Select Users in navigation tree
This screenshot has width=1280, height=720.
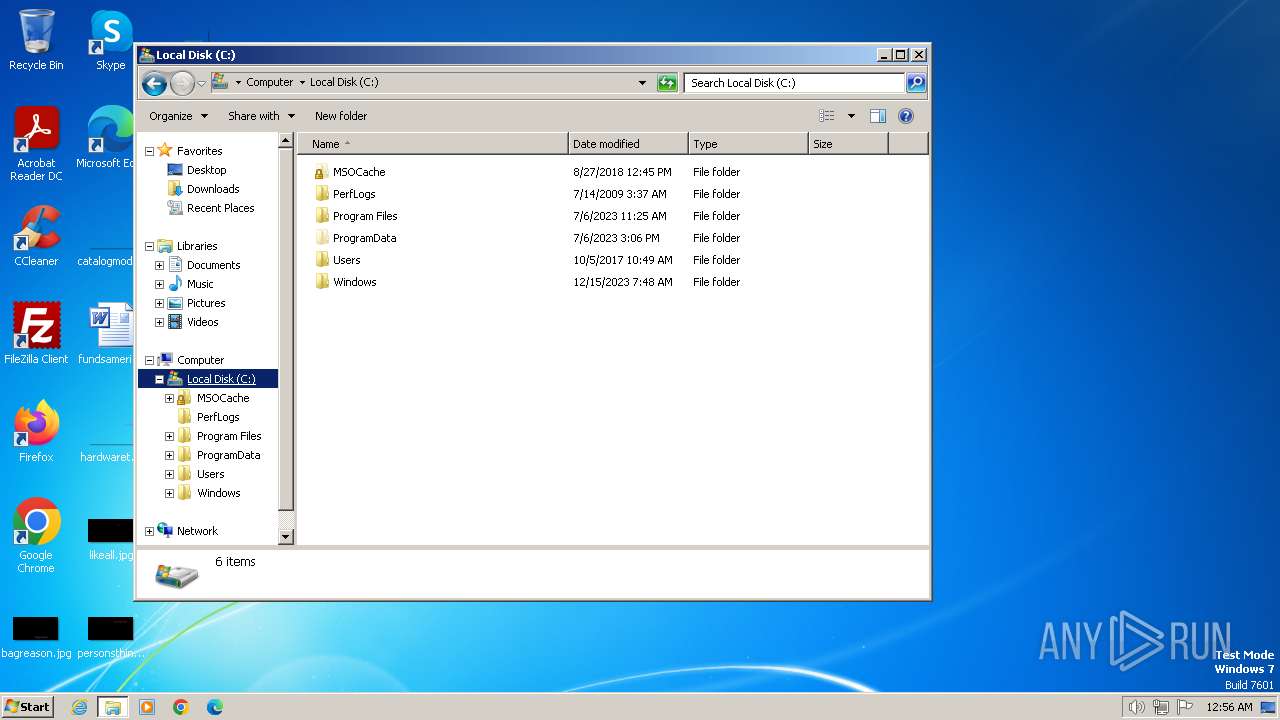[201, 474]
